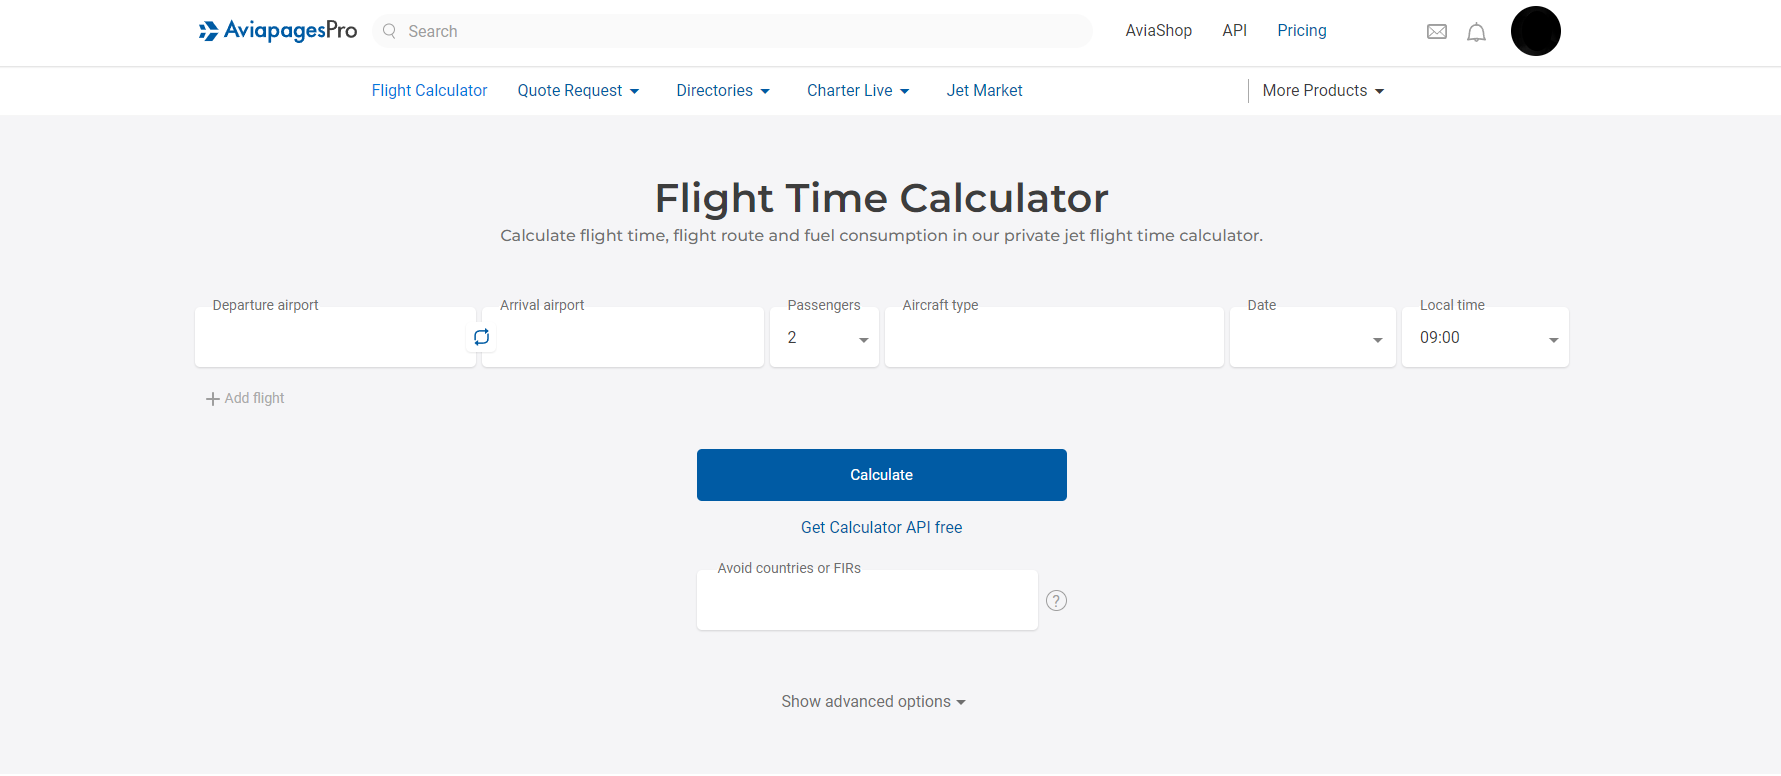Expand the Passengers dropdown
Screen dimensions: 1781x776
824,337
